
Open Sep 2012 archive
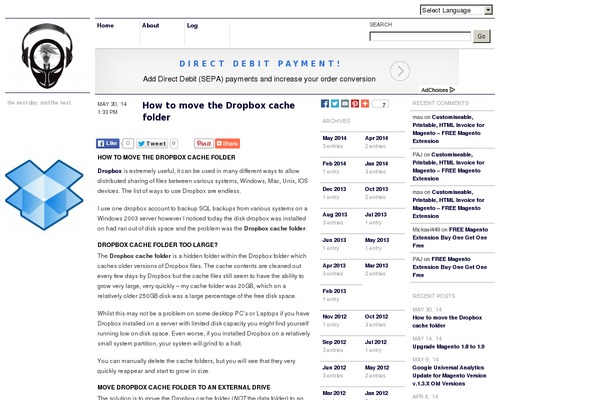tap(334, 342)
